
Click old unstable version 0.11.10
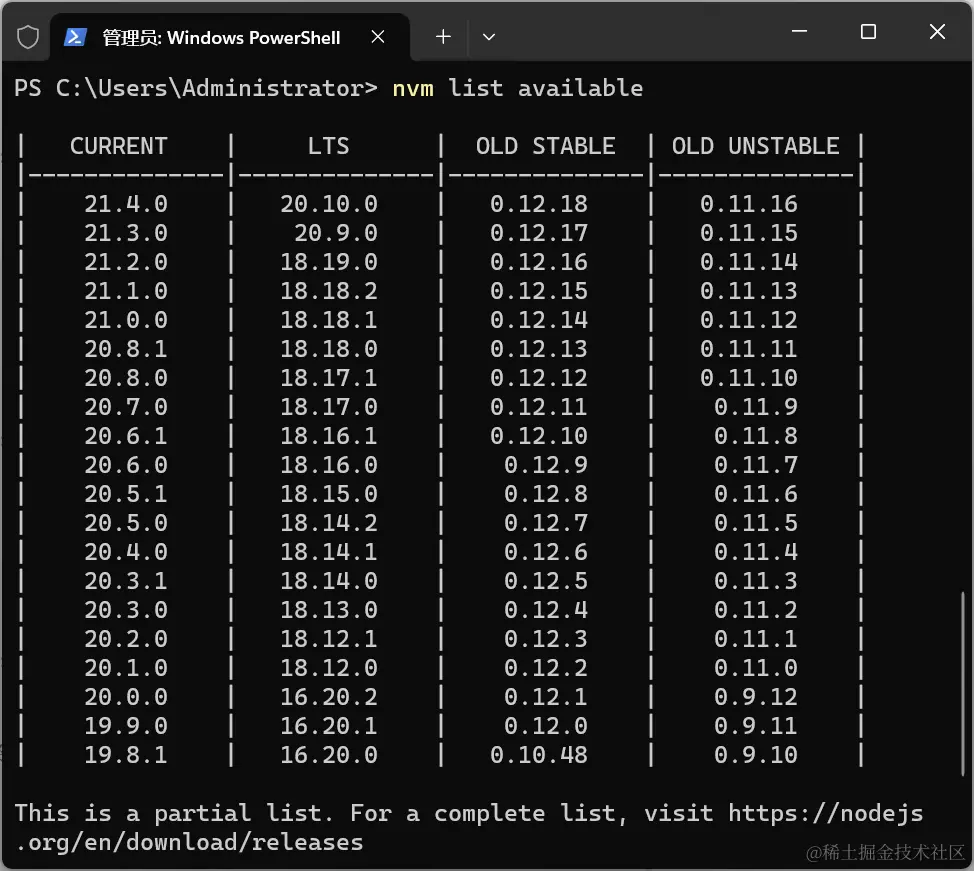coord(749,378)
